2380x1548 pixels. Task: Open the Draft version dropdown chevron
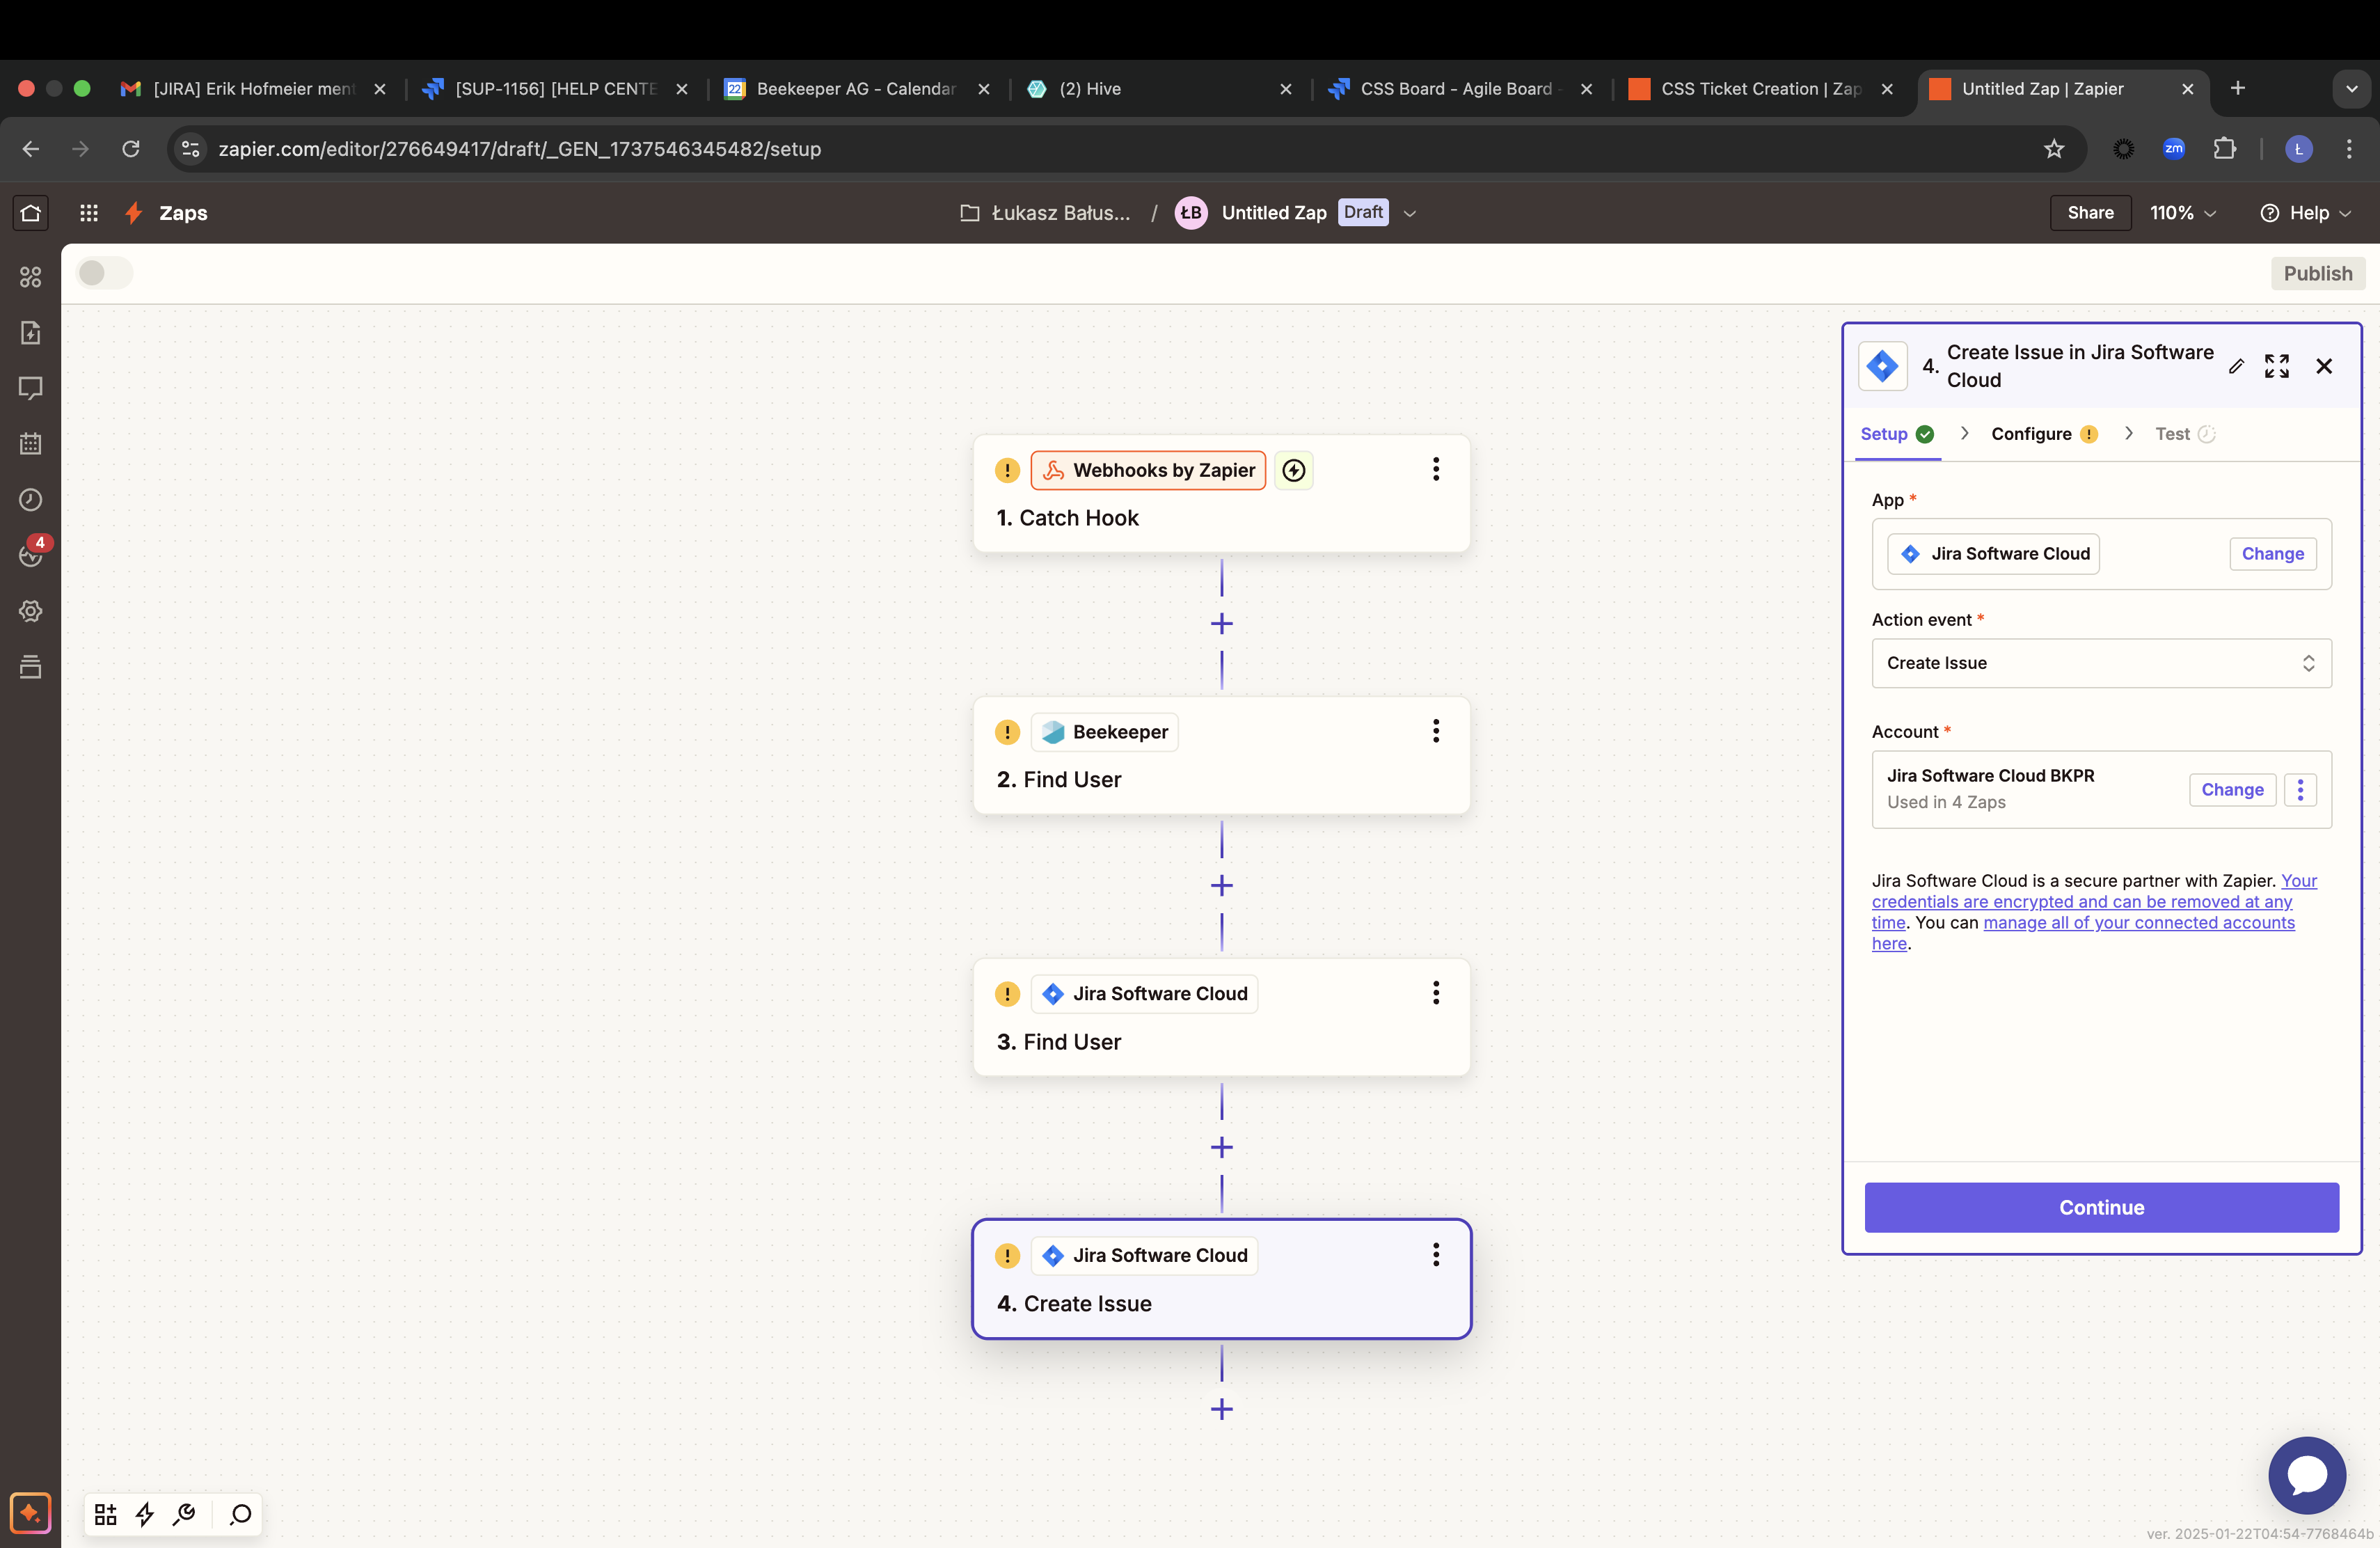tap(1410, 213)
